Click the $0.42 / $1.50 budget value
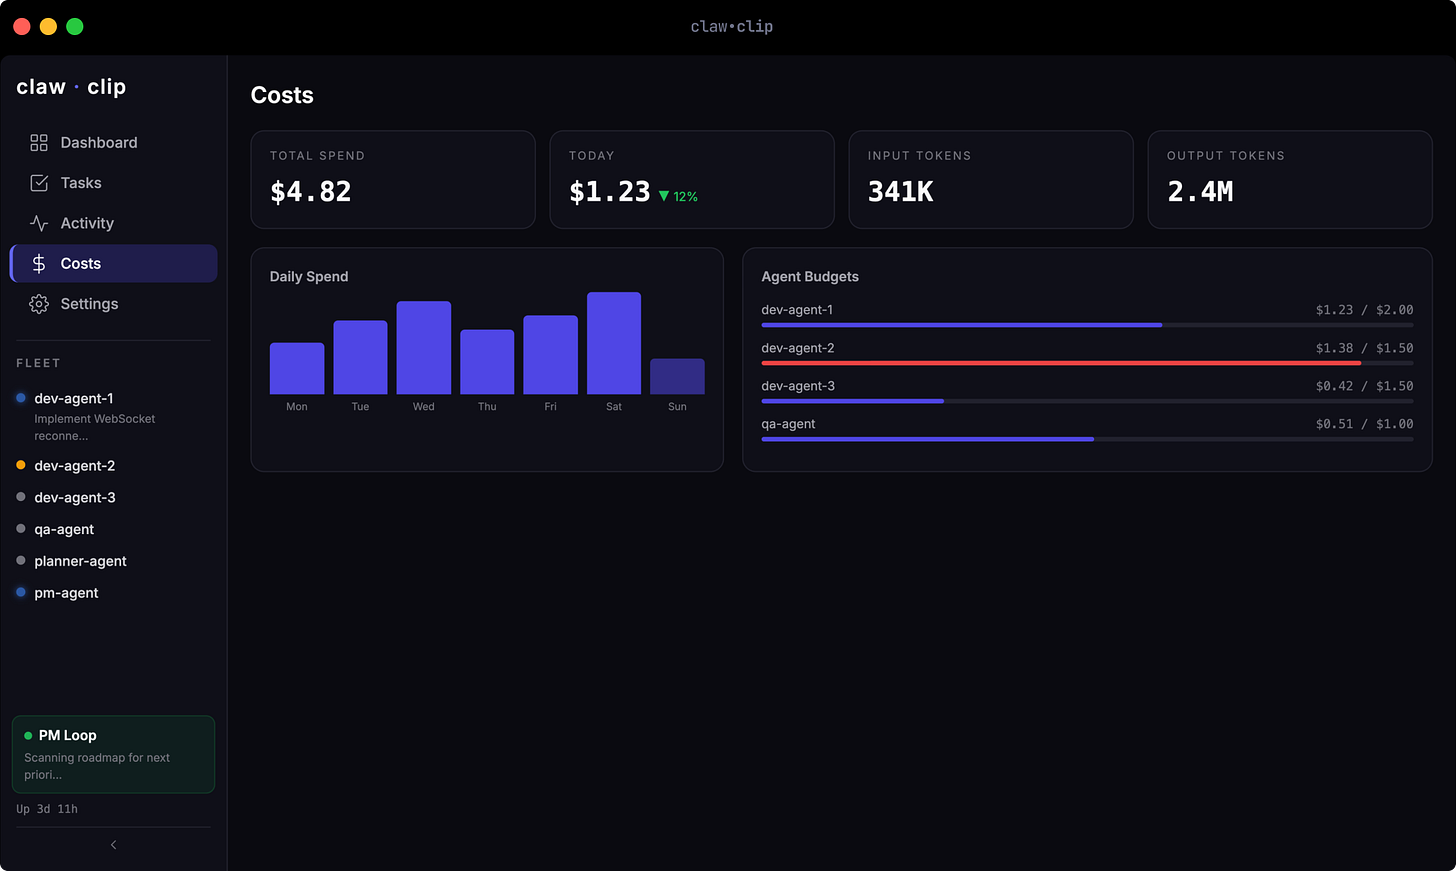1456x871 pixels. pyautogui.click(x=1364, y=386)
